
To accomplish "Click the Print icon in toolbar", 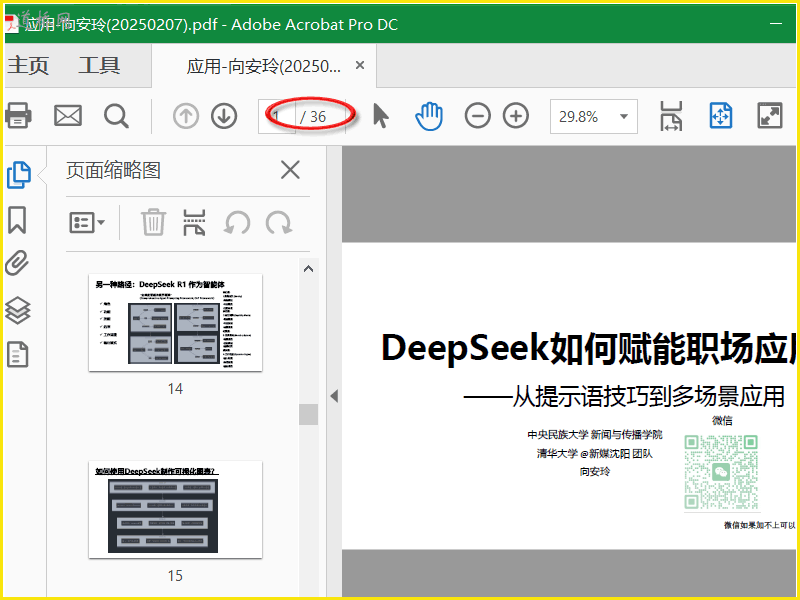I will [18, 116].
